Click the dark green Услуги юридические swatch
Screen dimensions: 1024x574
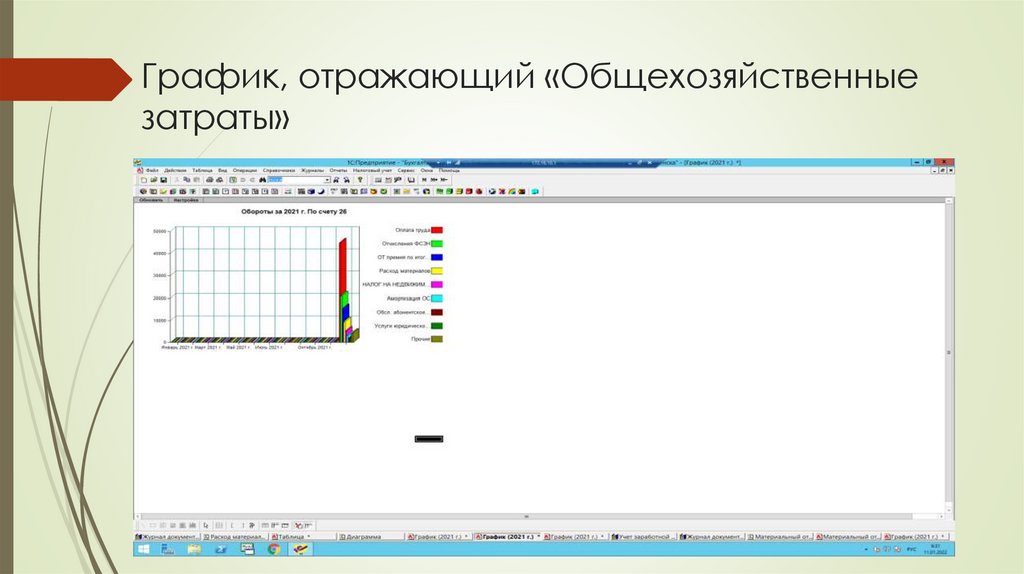436,326
